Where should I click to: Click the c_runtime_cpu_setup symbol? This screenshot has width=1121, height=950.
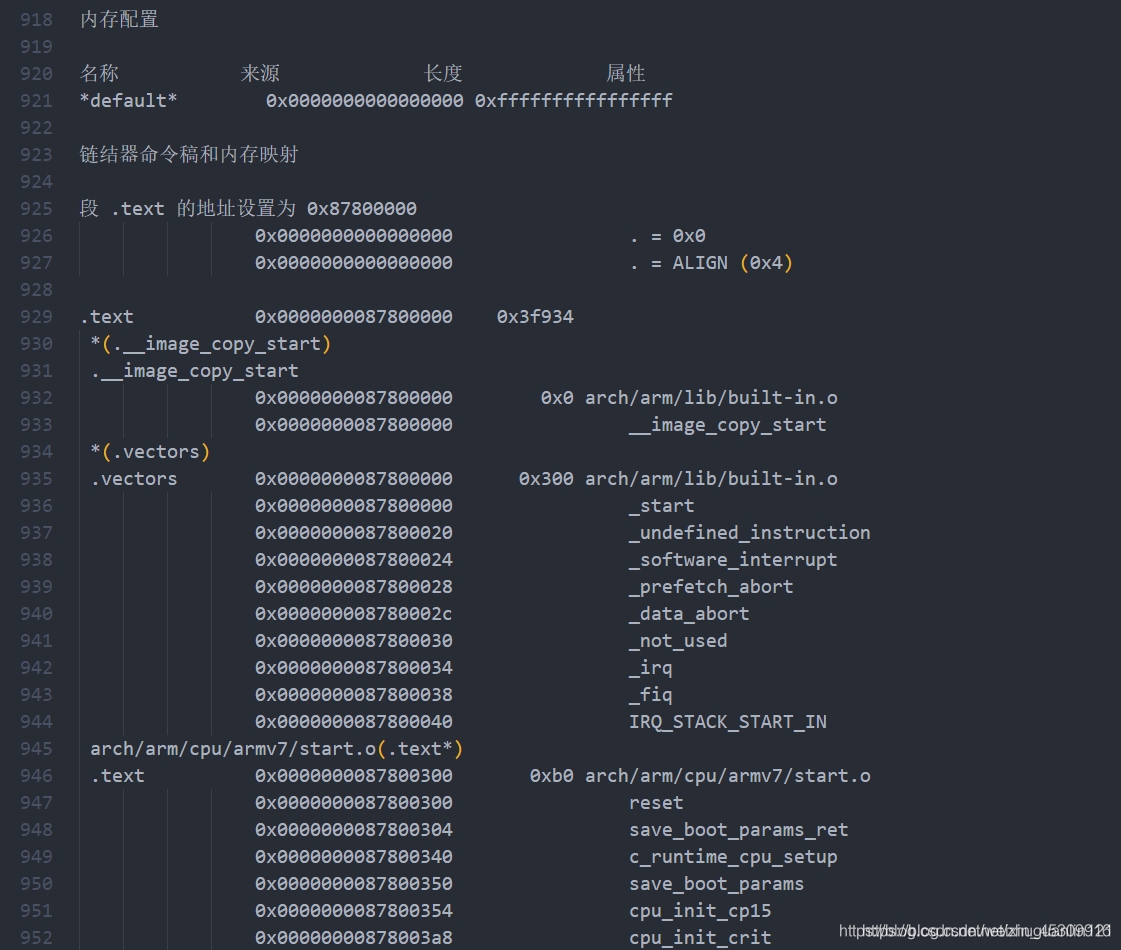click(x=734, y=858)
